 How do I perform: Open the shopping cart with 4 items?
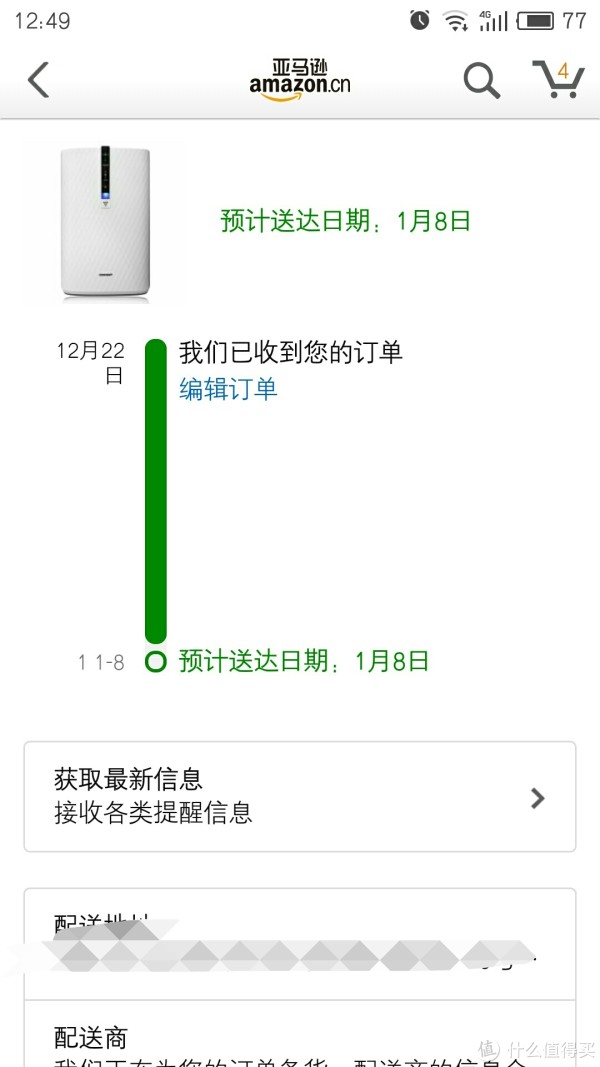click(559, 79)
